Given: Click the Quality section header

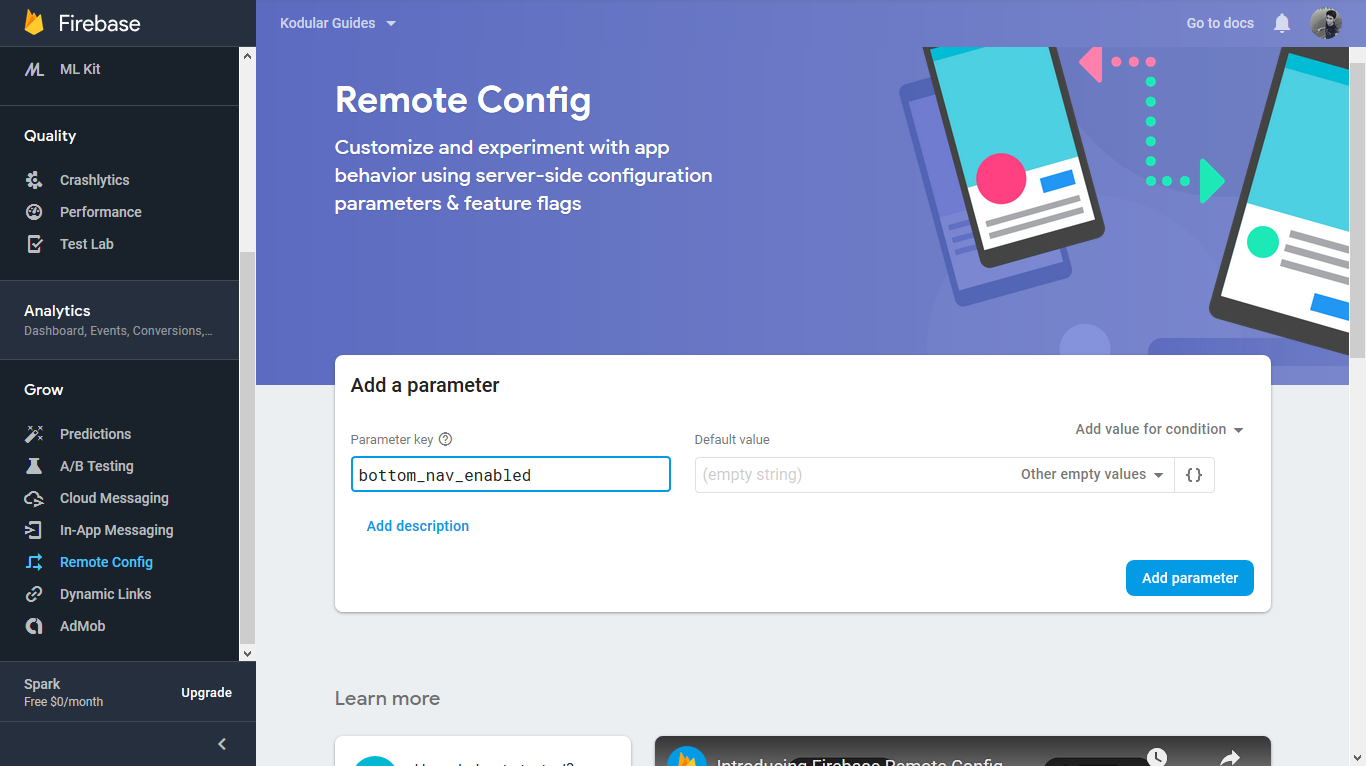Looking at the screenshot, I should click(x=50, y=136).
